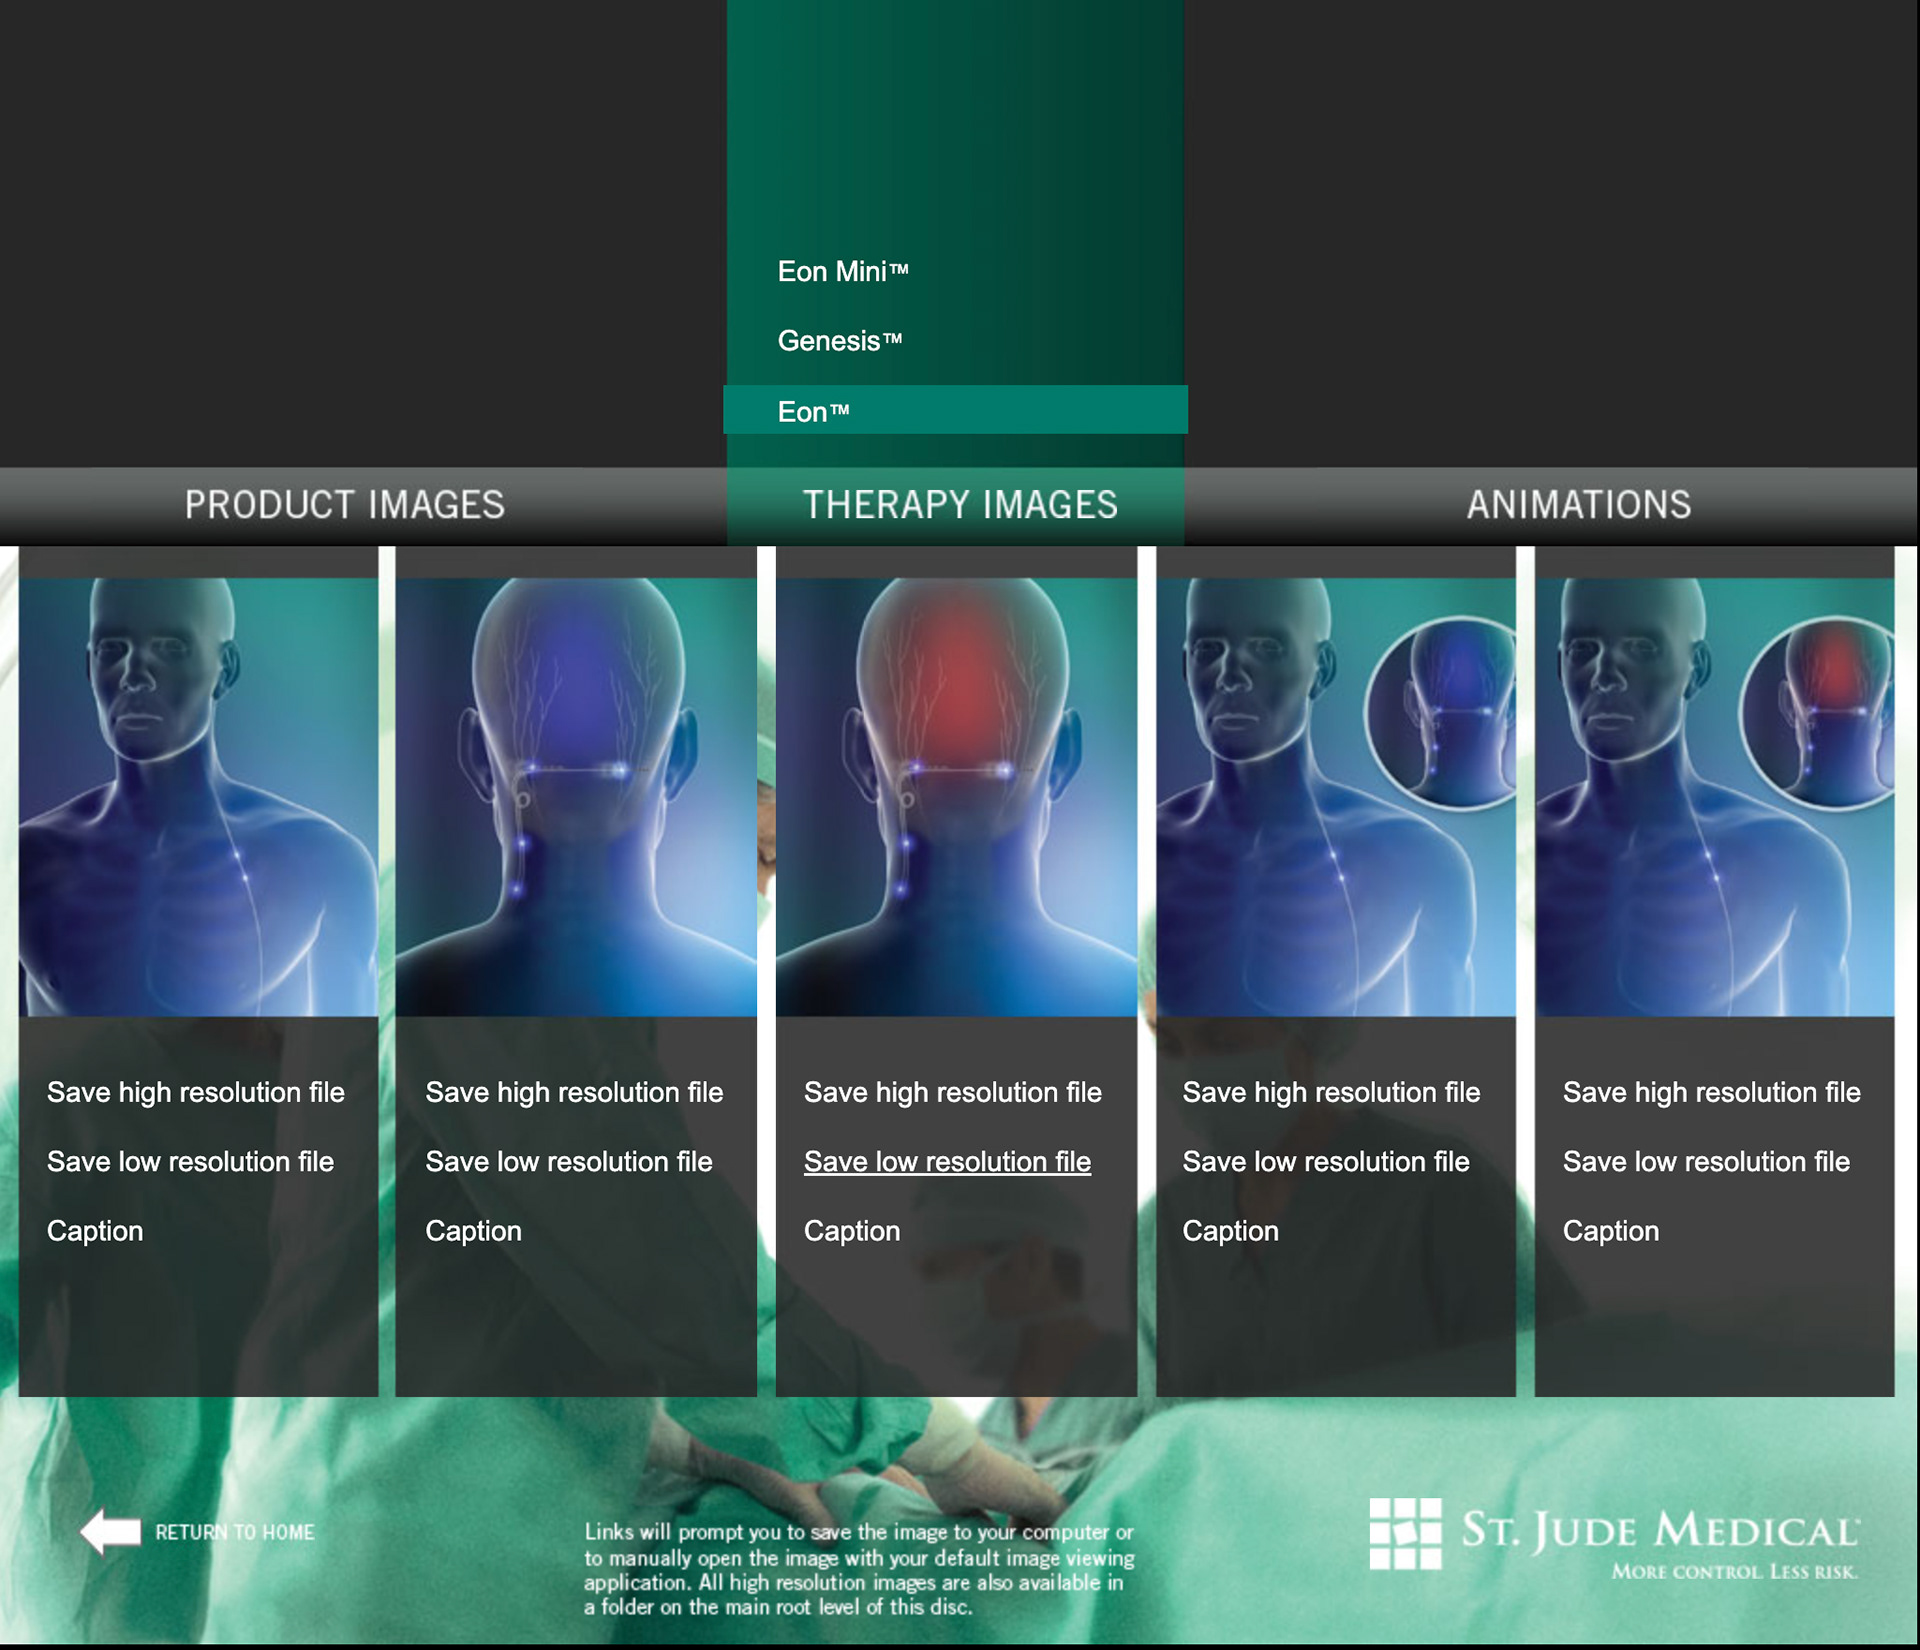This screenshot has height=1650, width=1920.
Task: Select Eon Mini from the menu
Action: pos(842,272)
